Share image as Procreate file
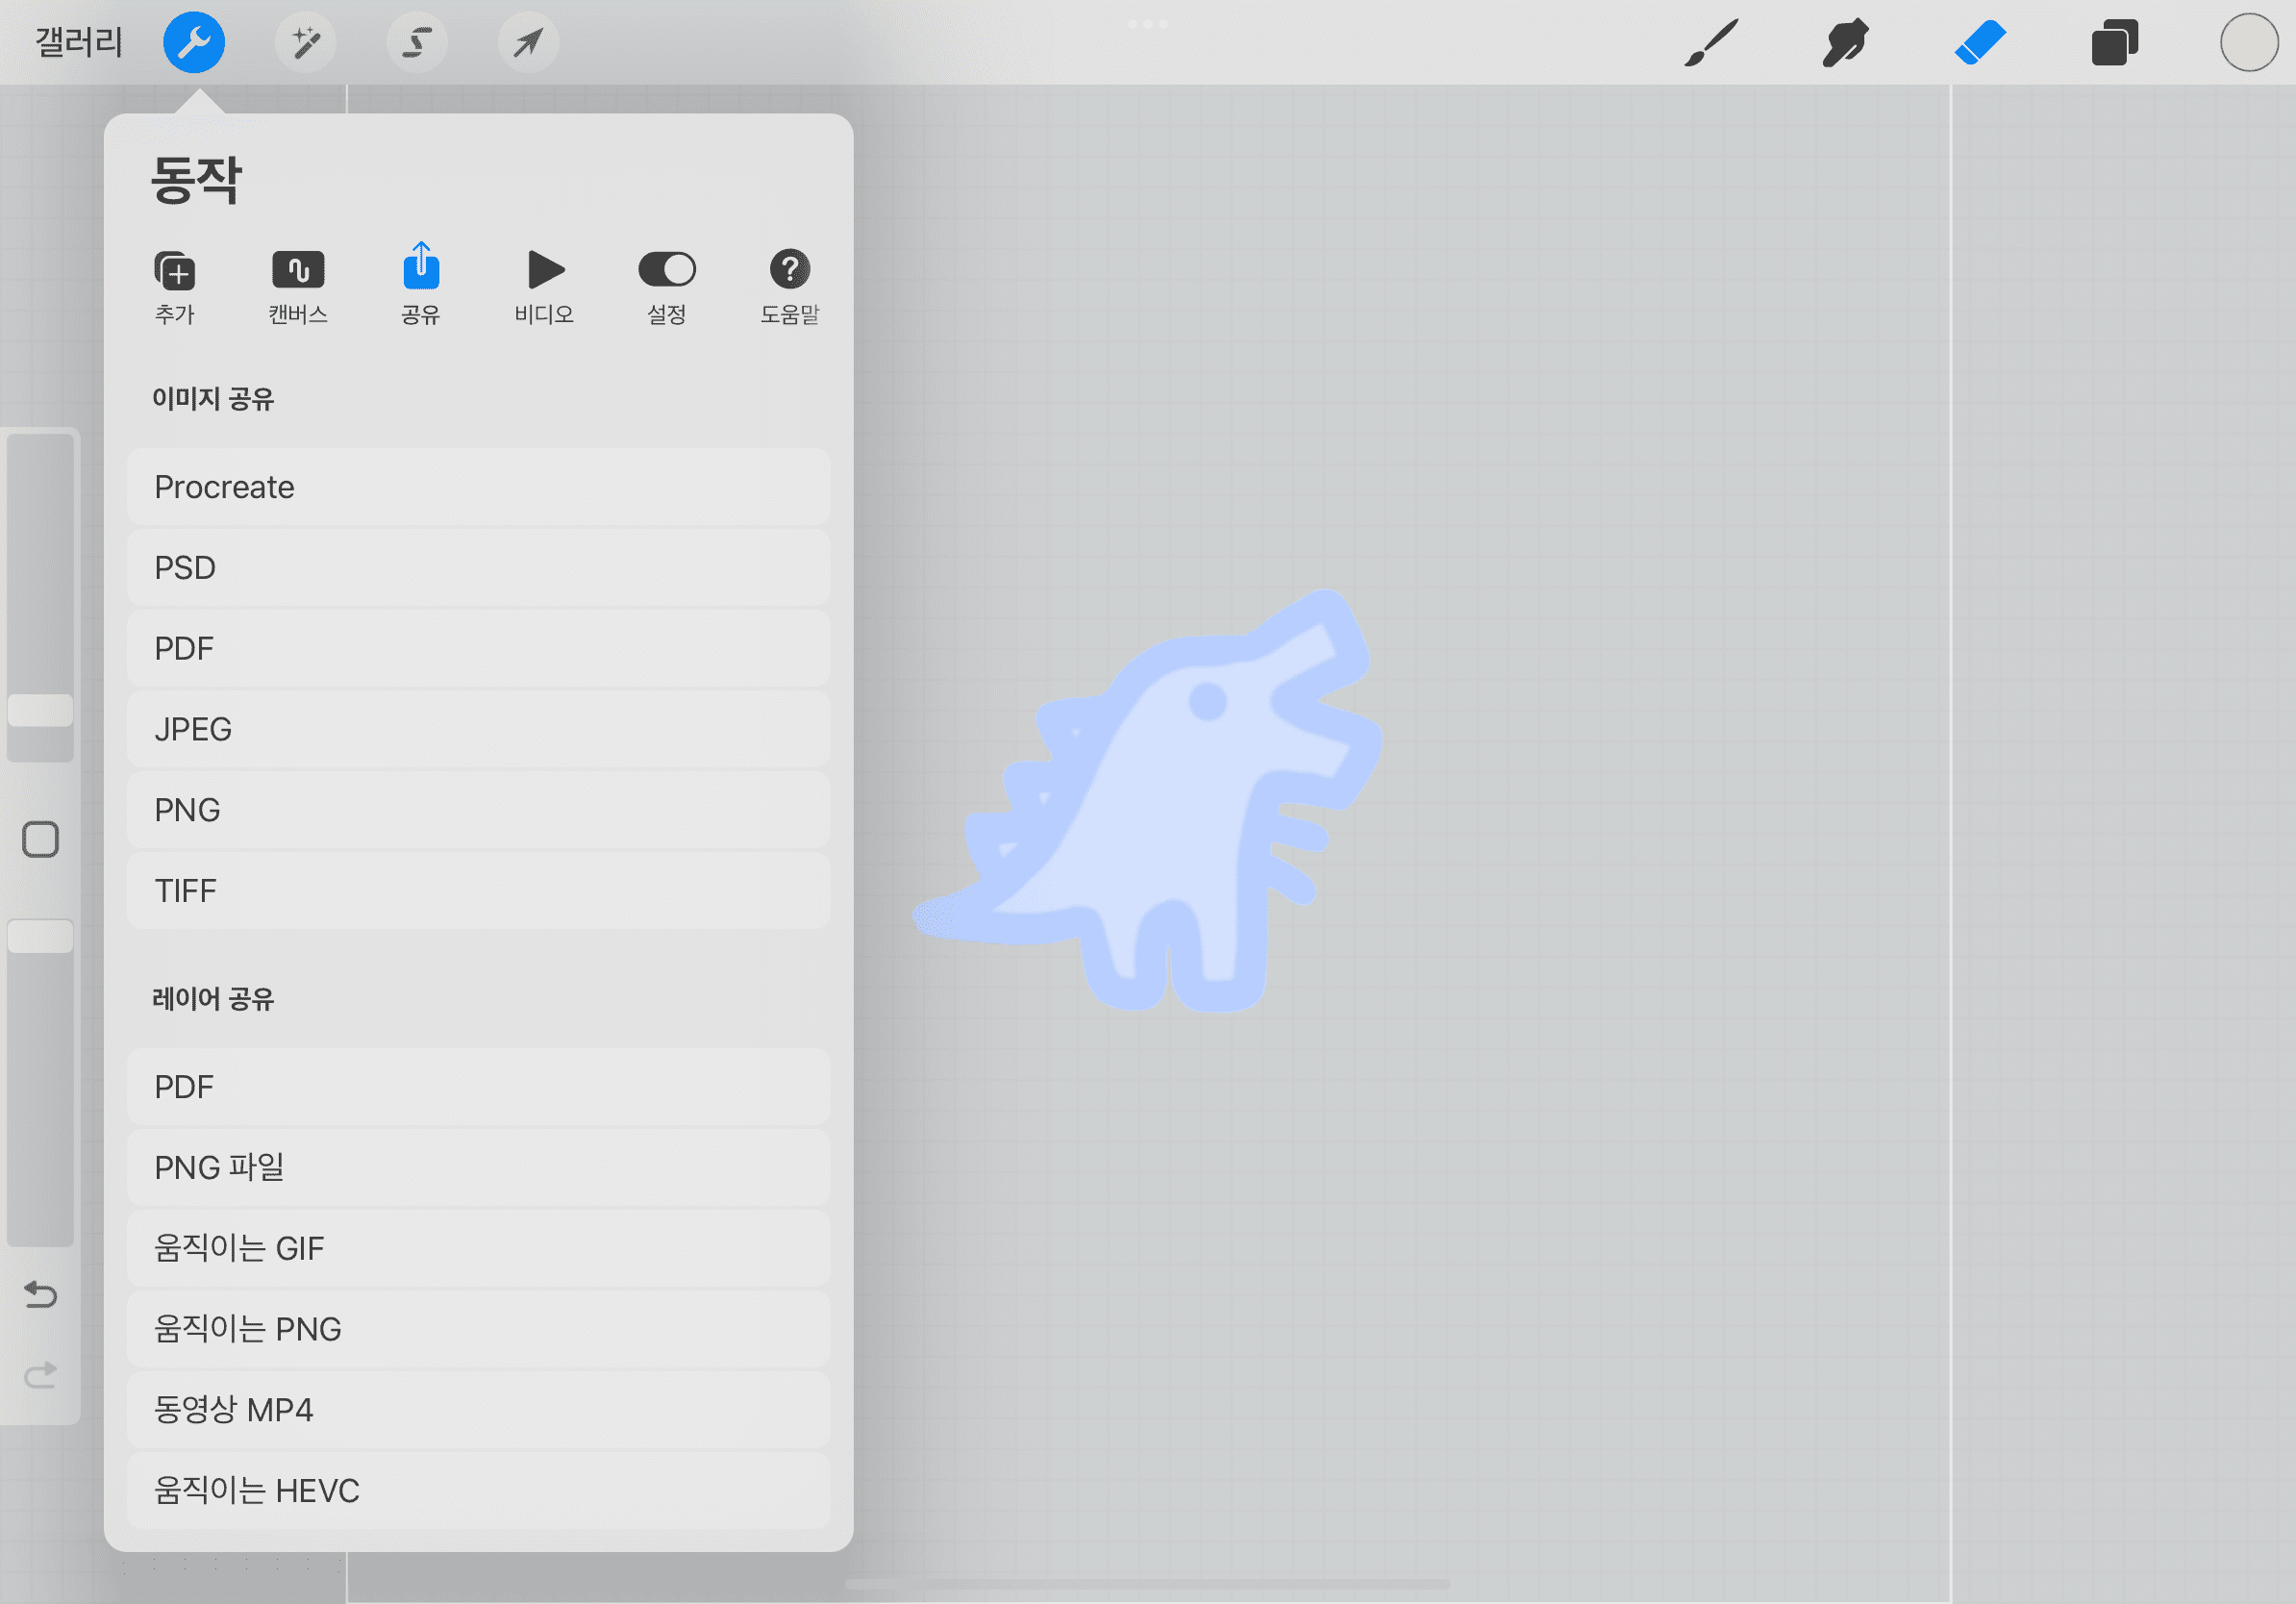The width and height of the screenshot is (2296, 1604). pos(478,487)
